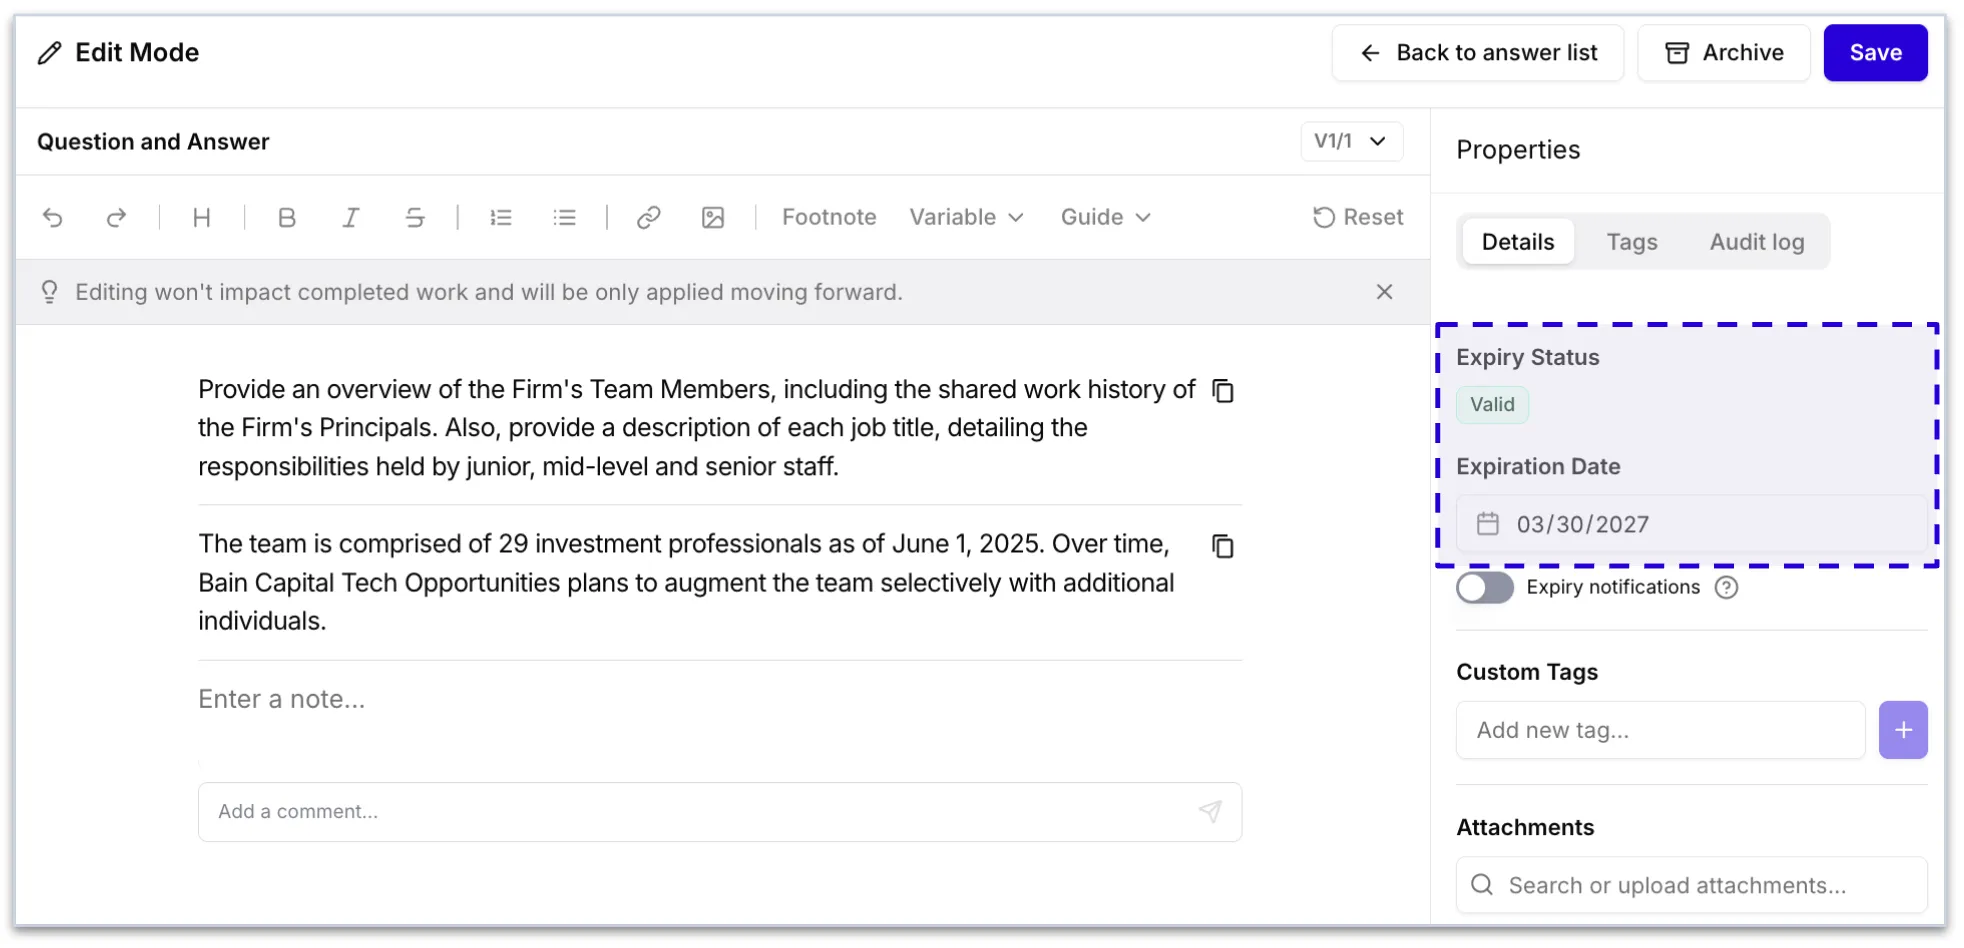Send the comment

click(x=1210, y=811)
